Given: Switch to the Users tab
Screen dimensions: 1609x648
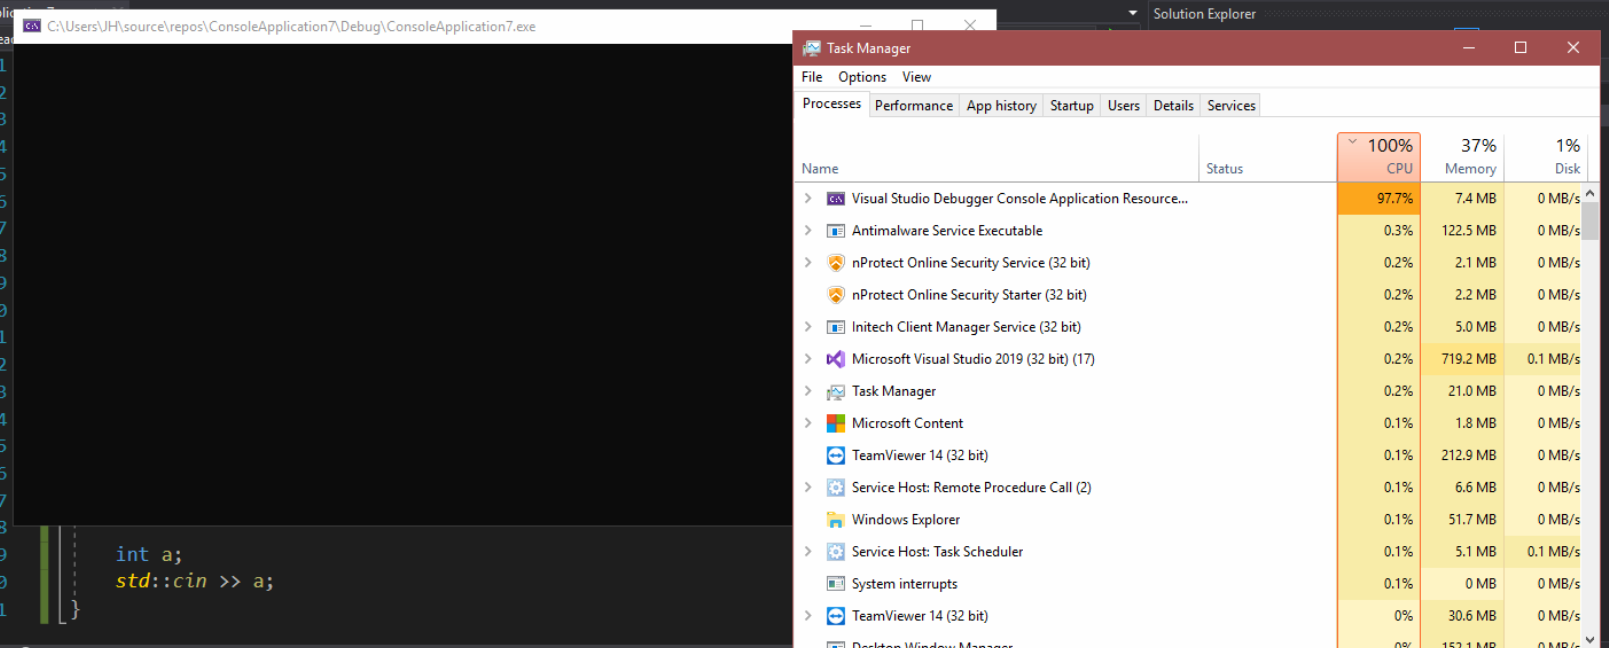Looking at the screenshot, I should click(x=1124, y=105).
